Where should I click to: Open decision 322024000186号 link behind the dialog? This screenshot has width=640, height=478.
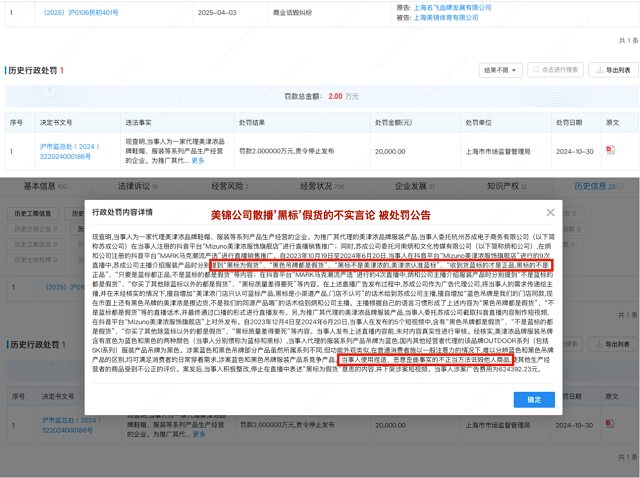tap(71, 425)
